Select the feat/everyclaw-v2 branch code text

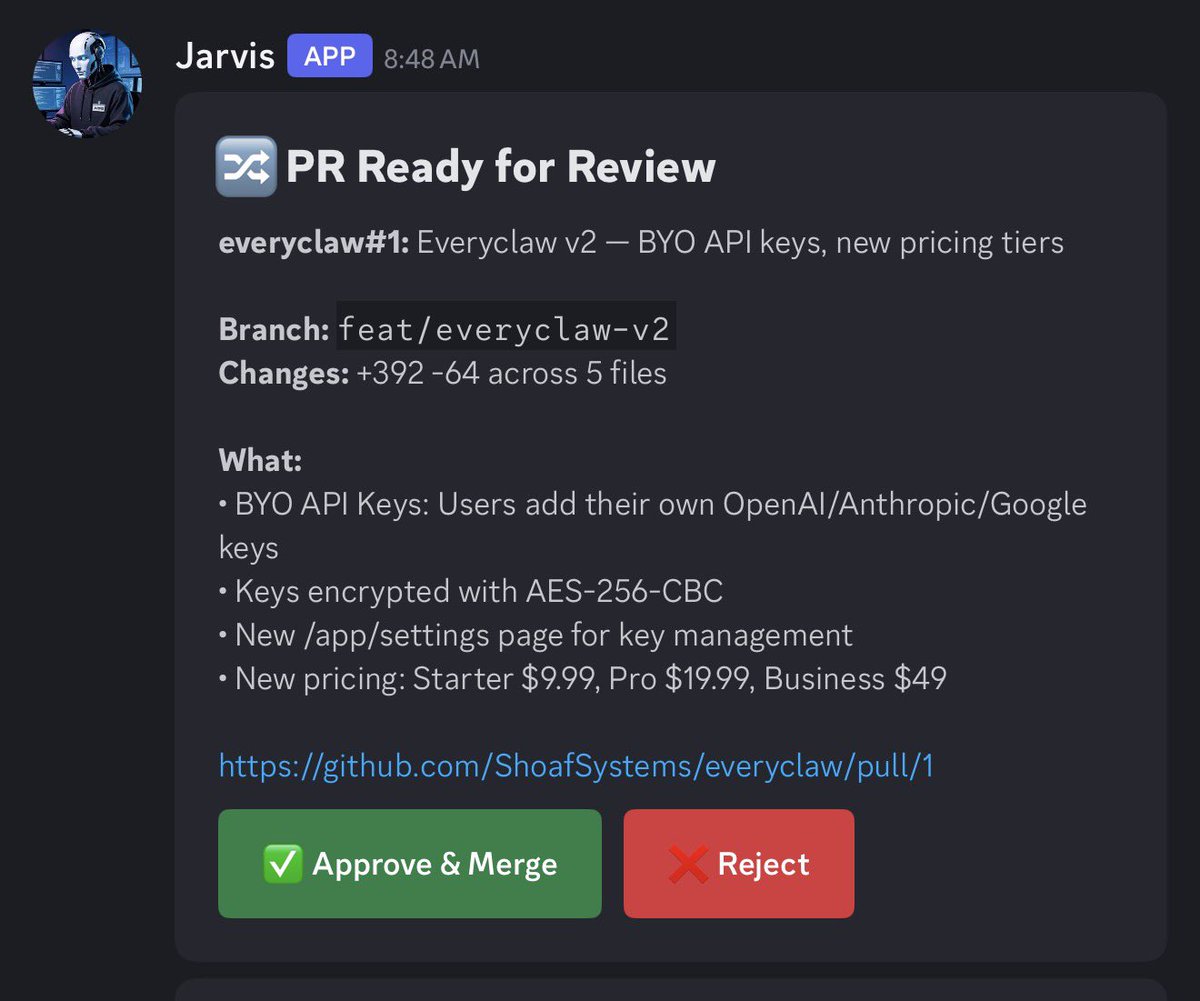point(506,327)
